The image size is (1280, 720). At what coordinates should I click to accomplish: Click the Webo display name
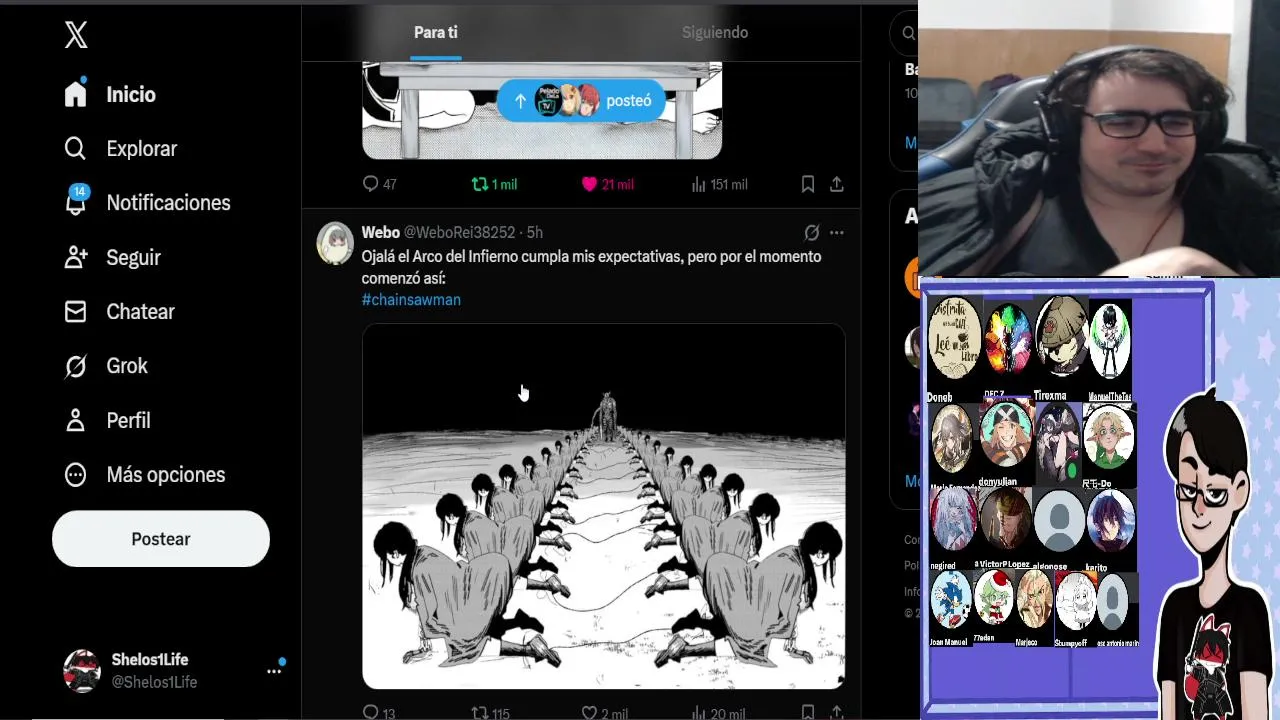[x=380, y=232]
